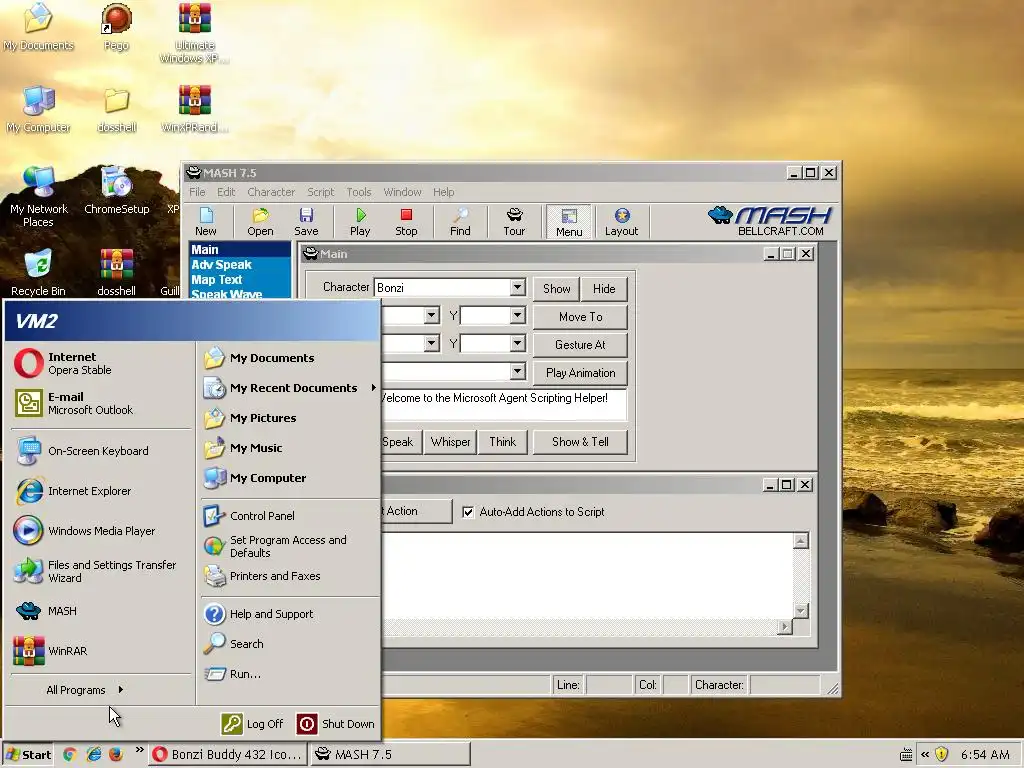This screenshot has height=768, width=1024.
Task: Select Map Text in the side list
Action: tap(217, 280)
